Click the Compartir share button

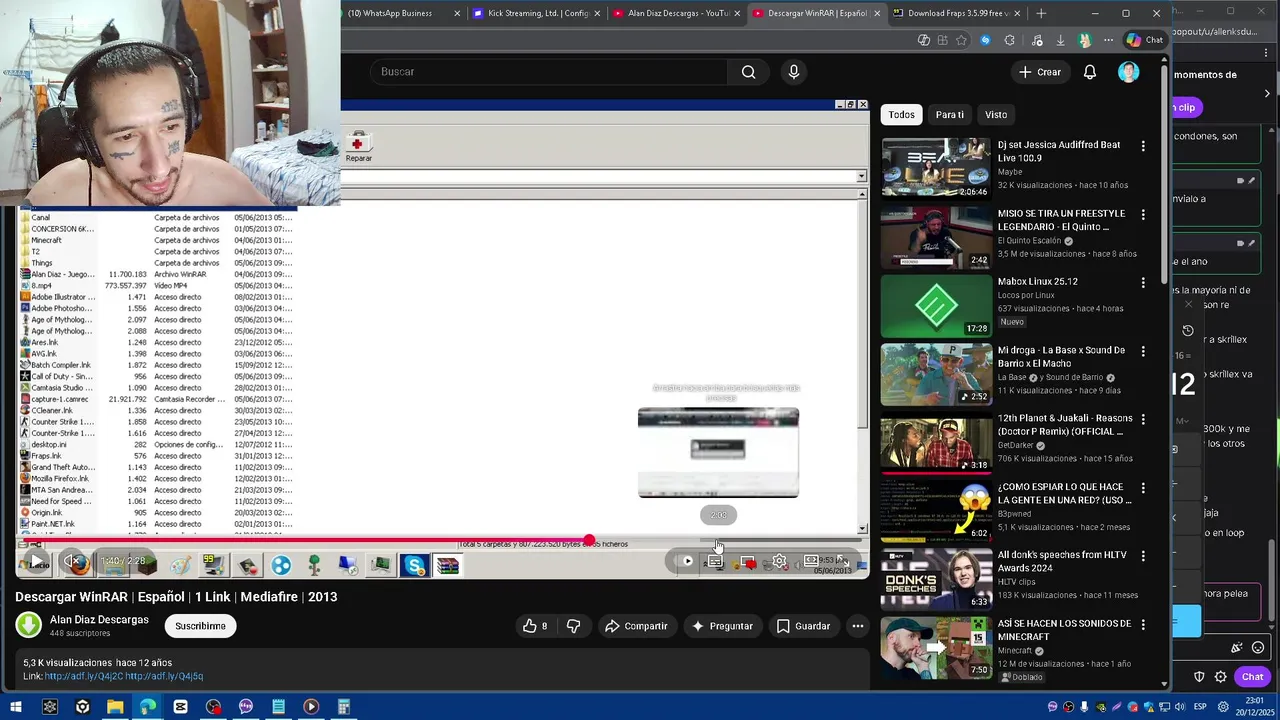(x=636, y=626)
